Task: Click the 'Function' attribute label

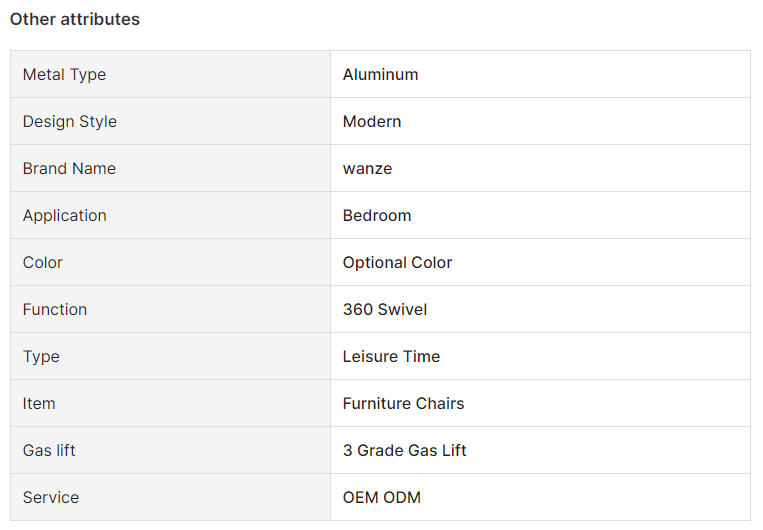Action: pyautogui.click(x=55, y=310)
